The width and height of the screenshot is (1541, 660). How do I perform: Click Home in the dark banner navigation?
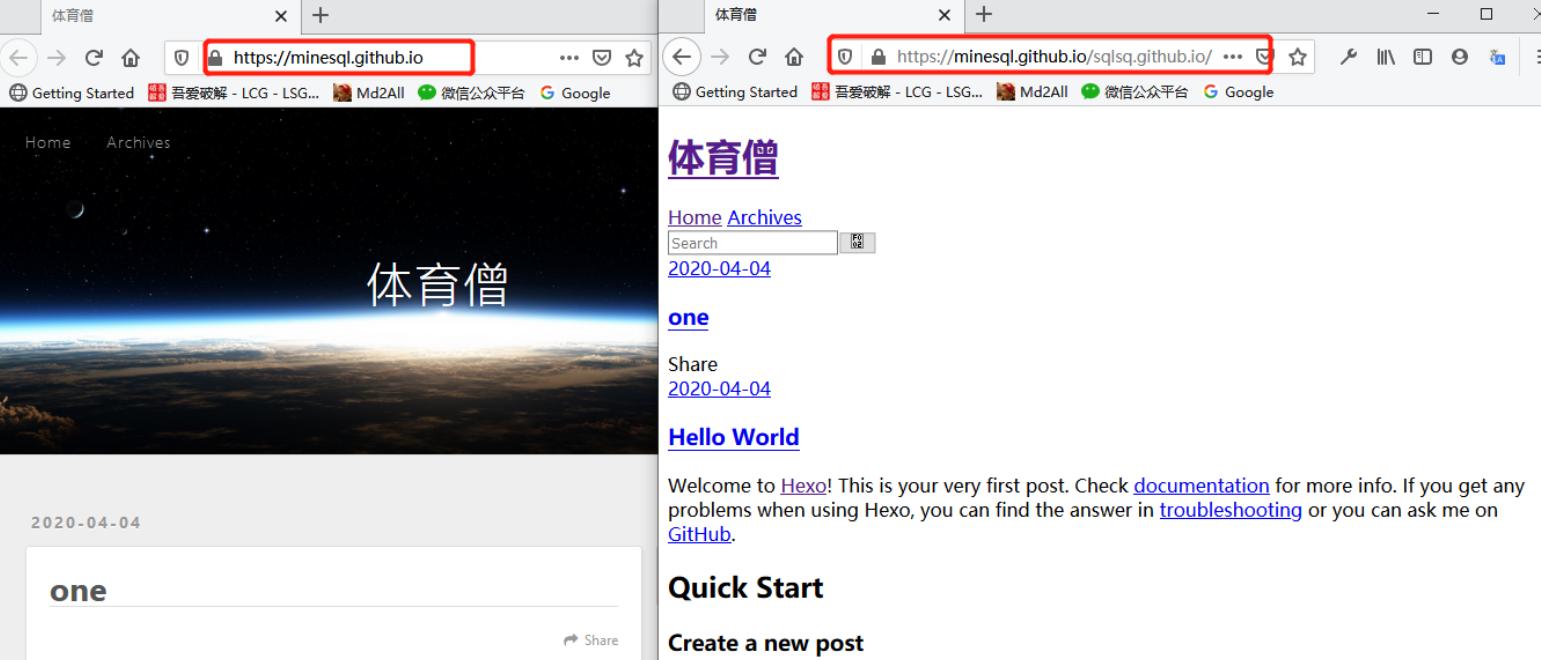pyautogui.click(x=48, y=142)
